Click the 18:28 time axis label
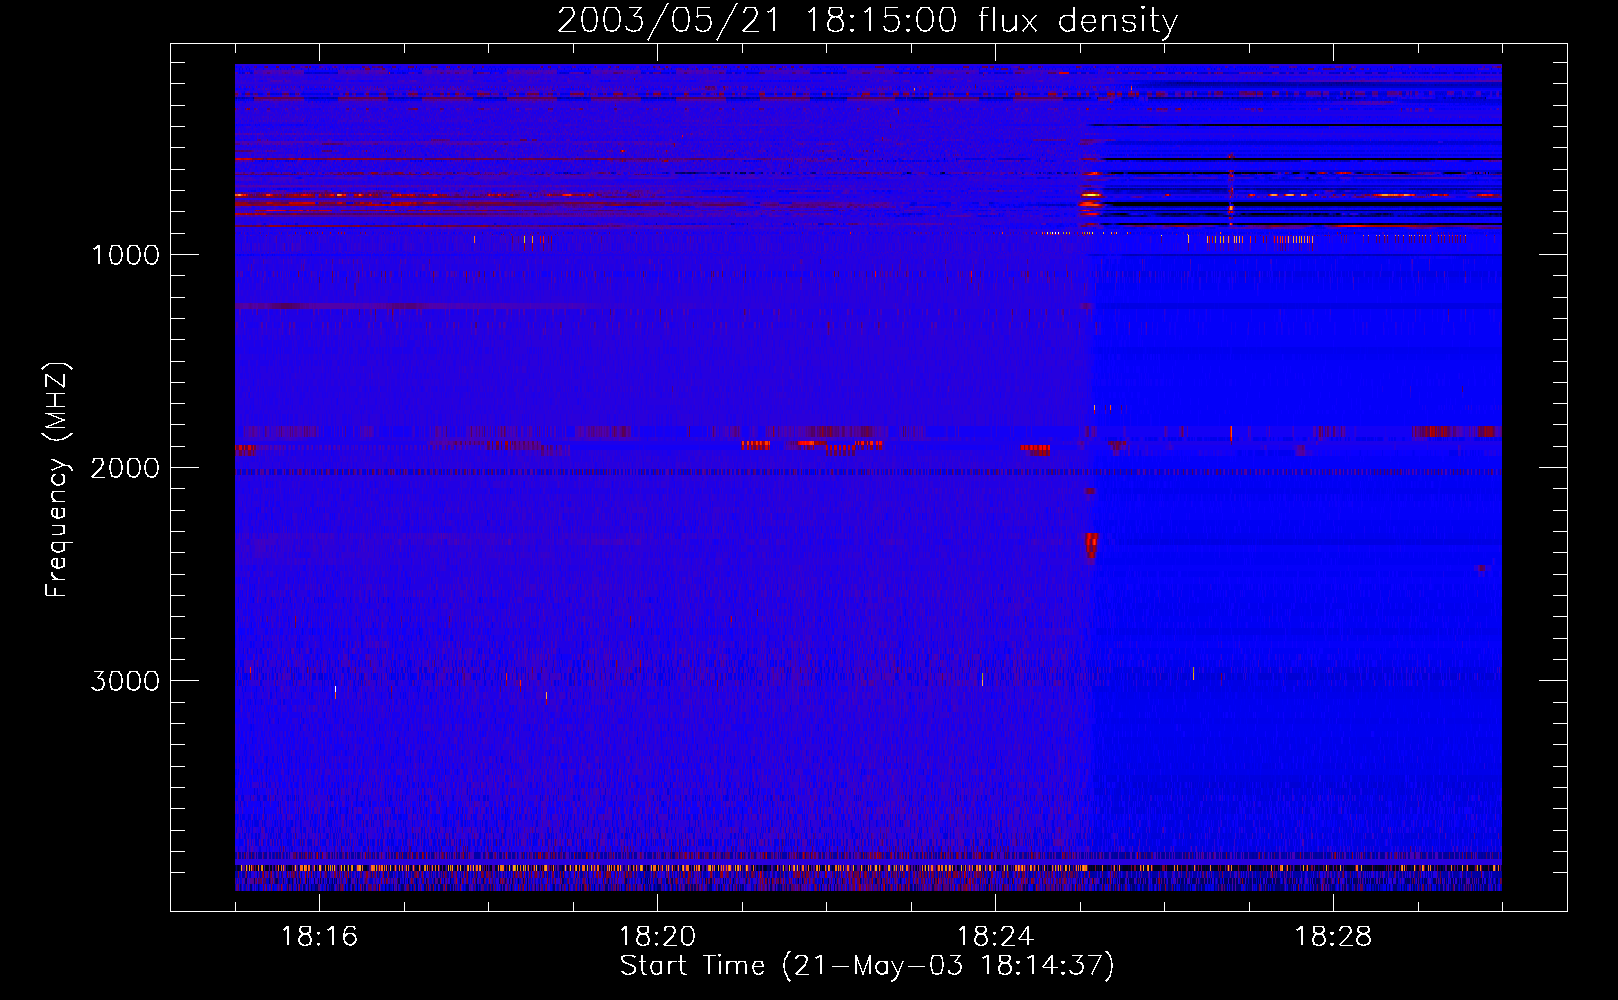The width and height of the screenshot is (1618, 1000). [1333, 937]
